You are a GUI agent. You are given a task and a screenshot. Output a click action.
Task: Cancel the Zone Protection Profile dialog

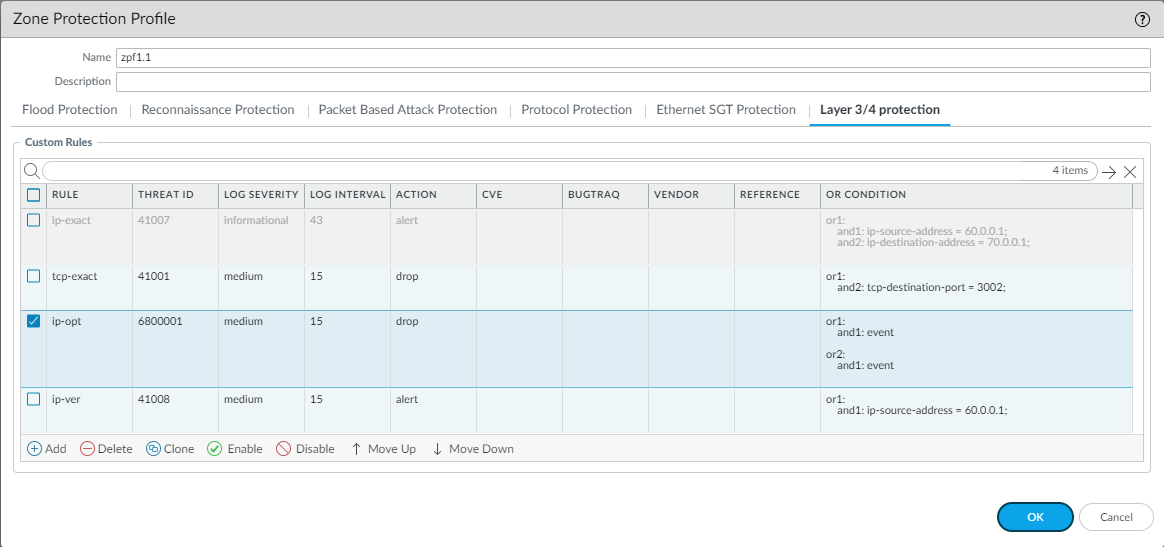[1116, 517]
